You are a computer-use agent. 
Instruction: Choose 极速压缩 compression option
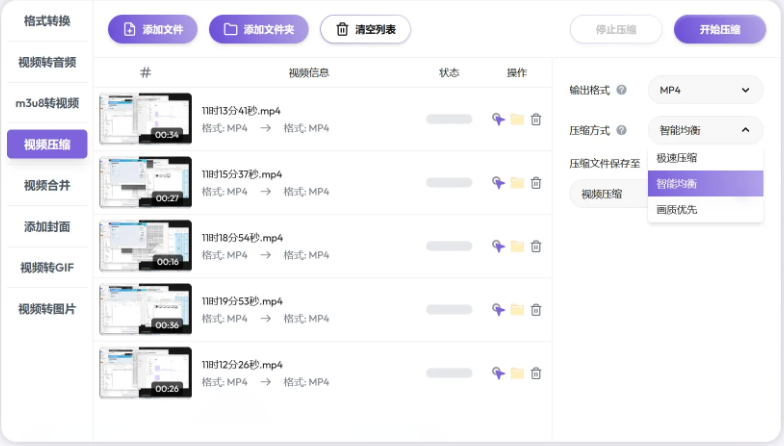click(x=706, y=158)
